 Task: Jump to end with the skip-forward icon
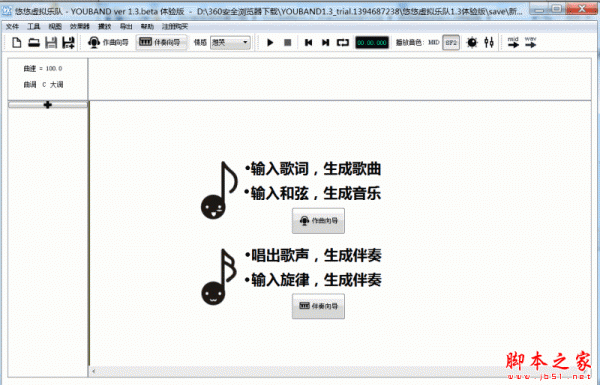pyautogui.click(x=325, y=42)
